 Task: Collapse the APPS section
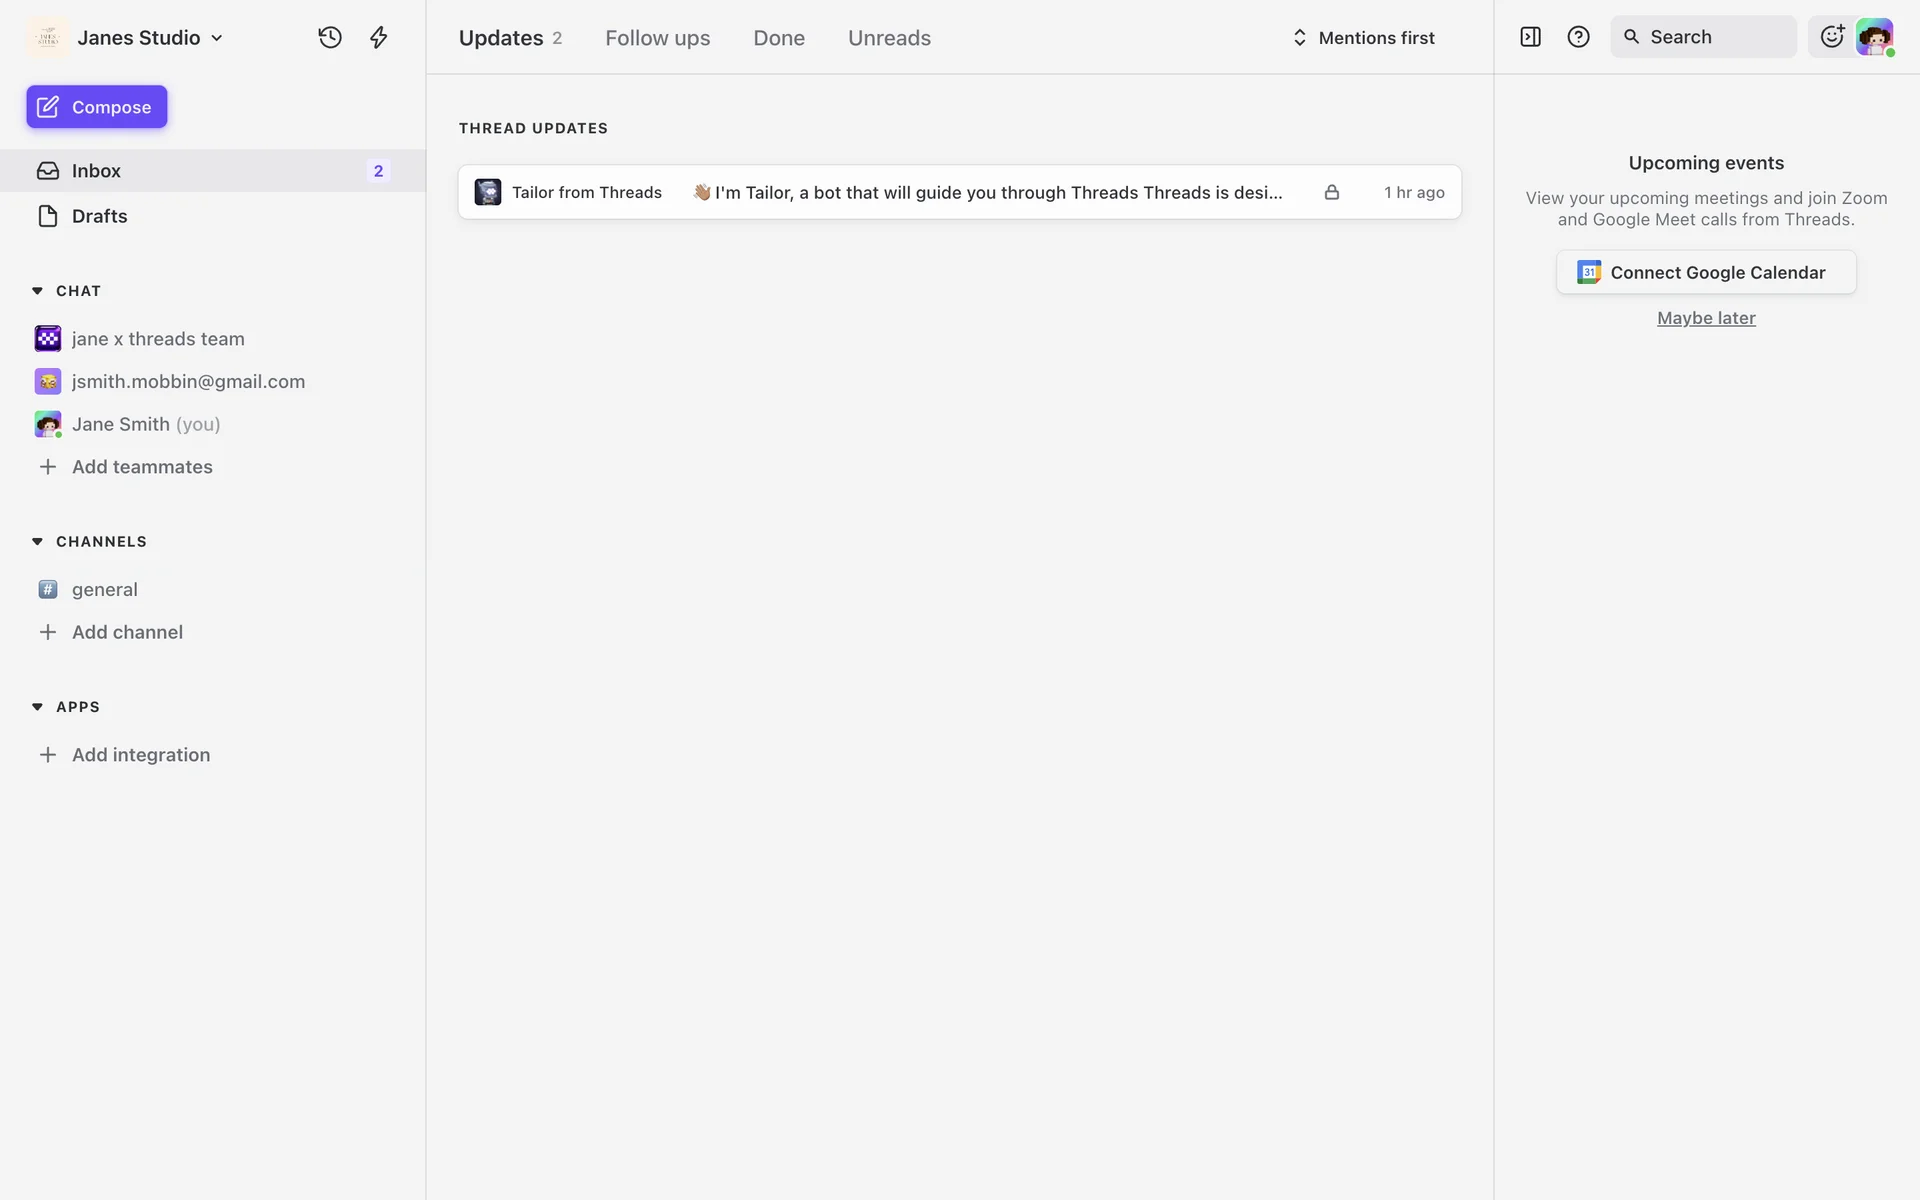coord(37,707)
